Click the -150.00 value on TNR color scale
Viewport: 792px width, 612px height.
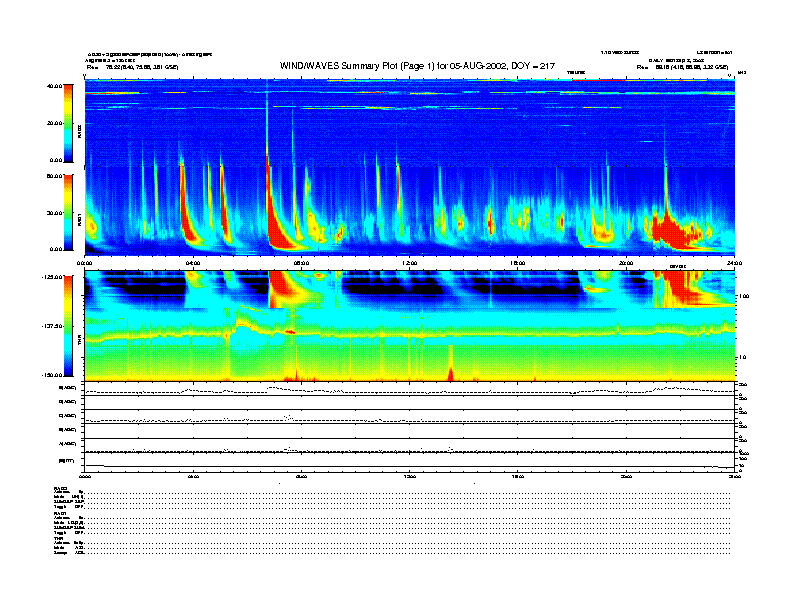(x=52, y=375)
